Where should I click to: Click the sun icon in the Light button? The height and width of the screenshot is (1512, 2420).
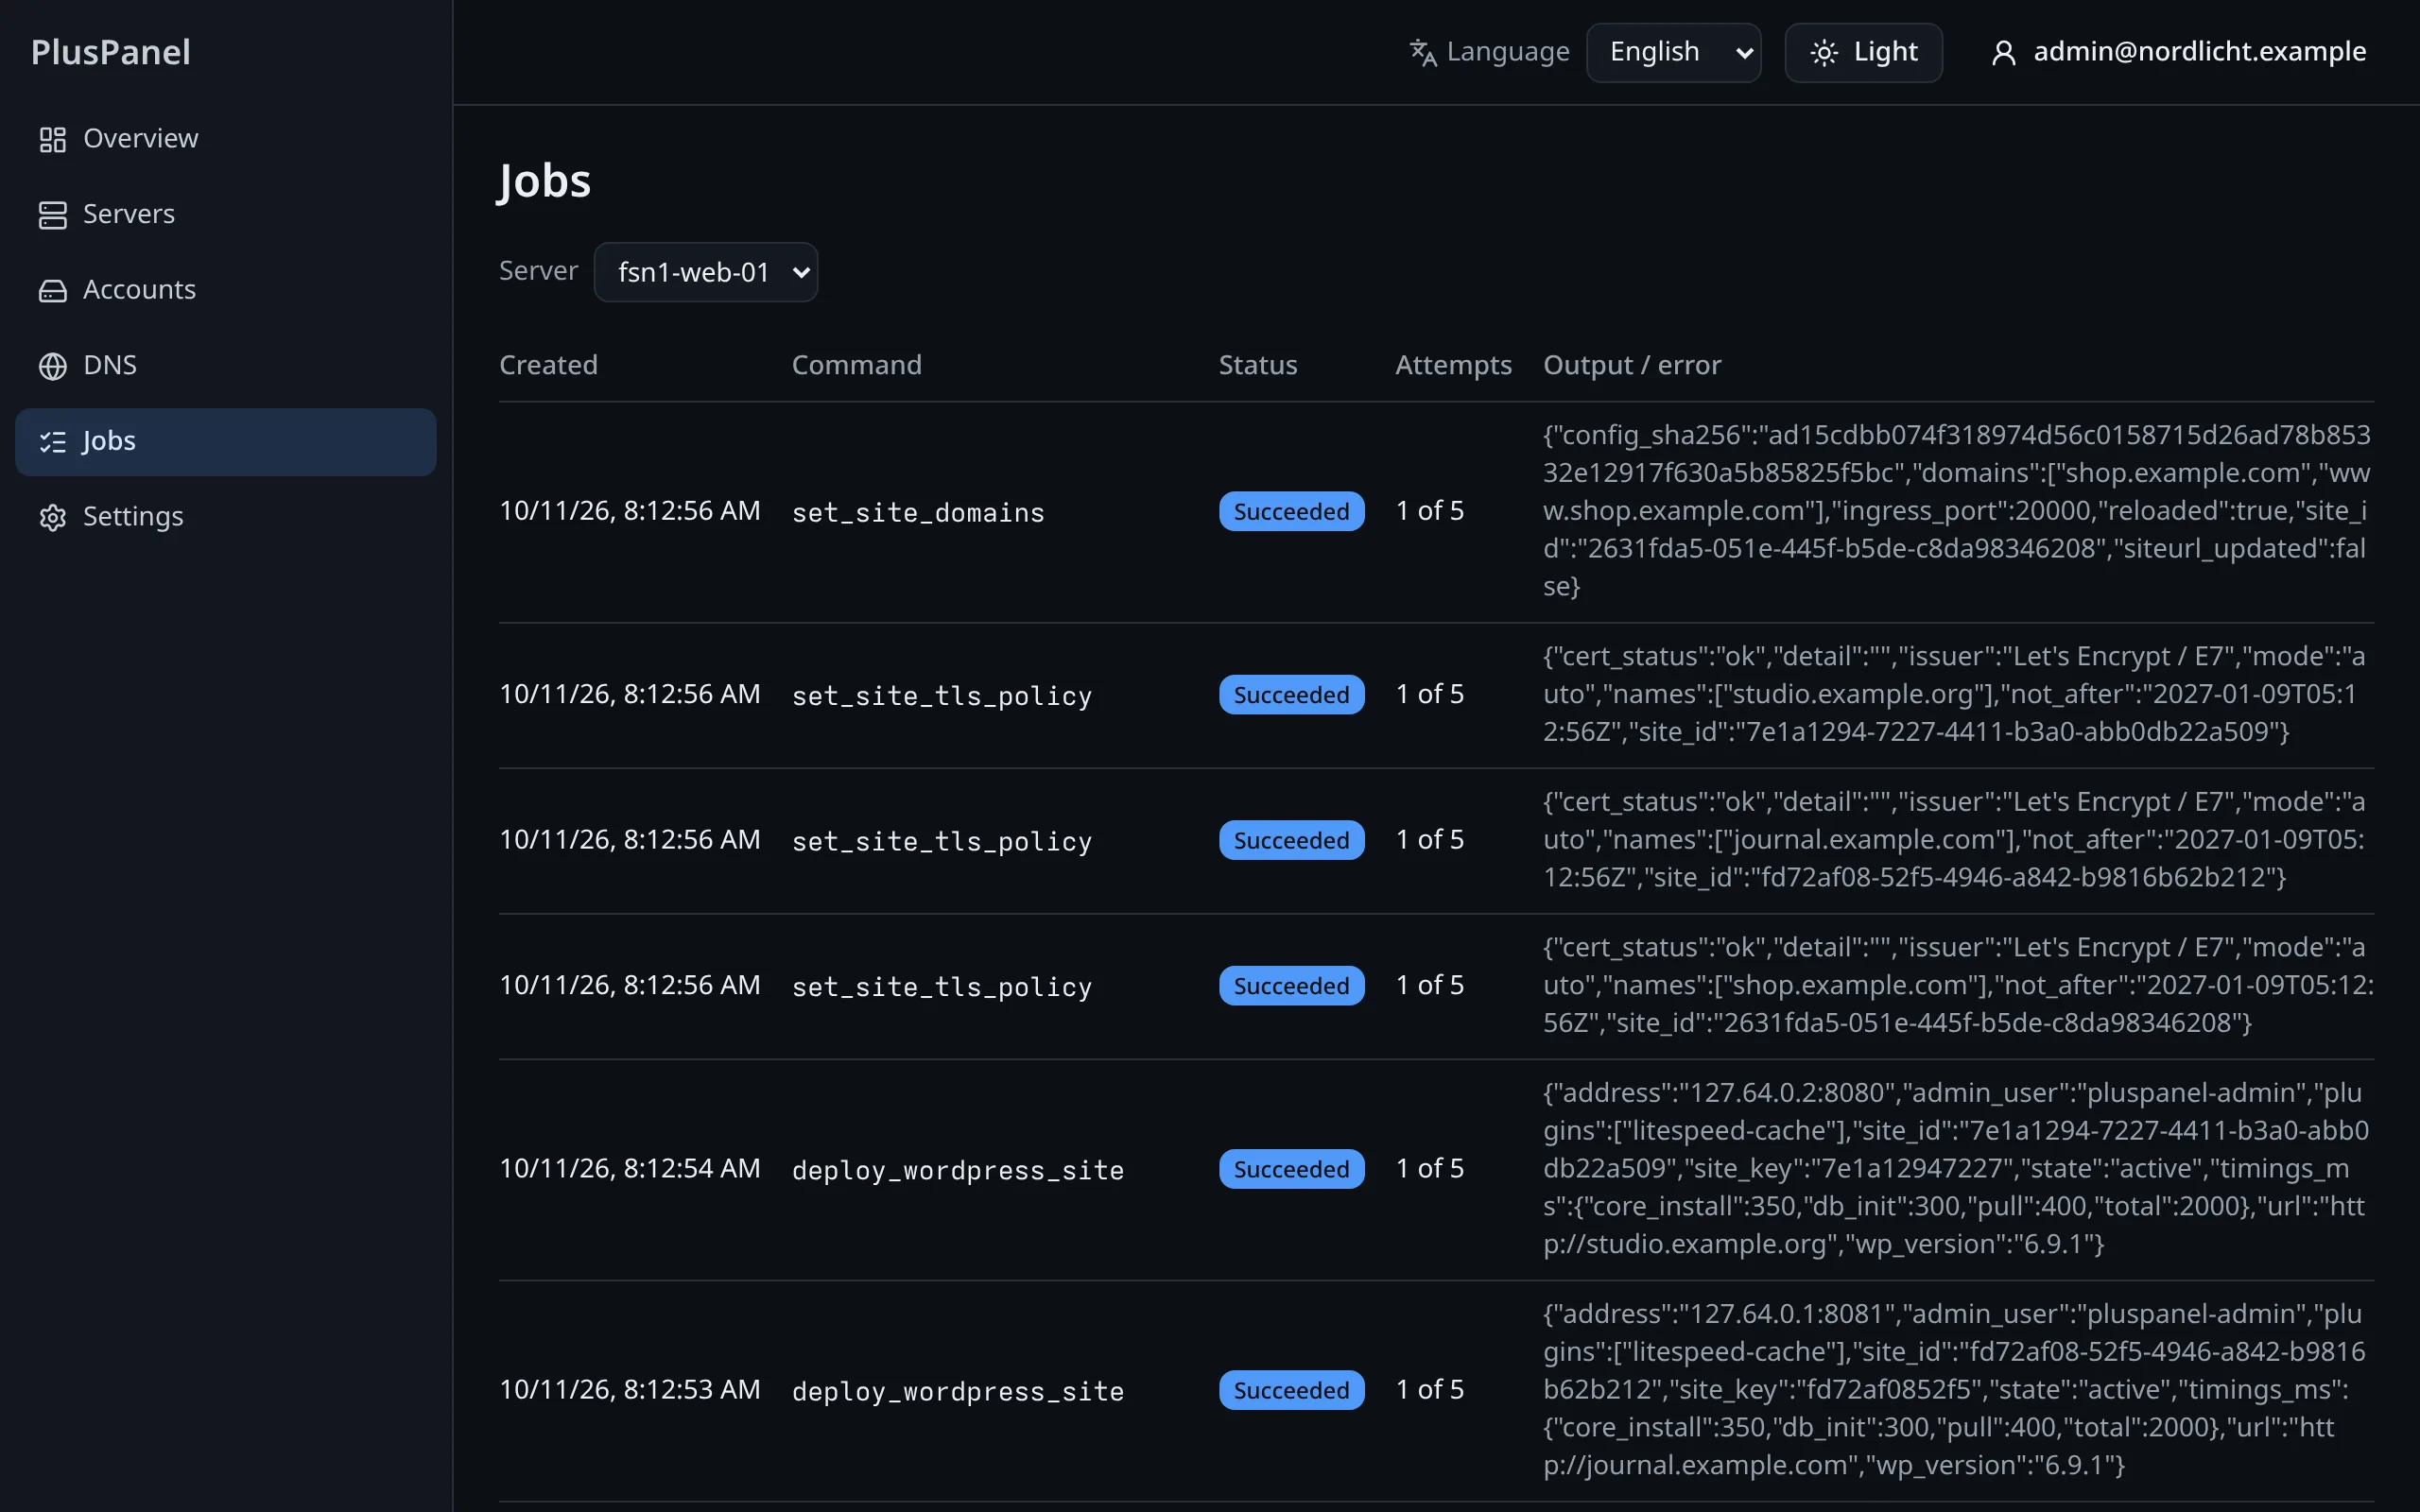(1824, 52)
